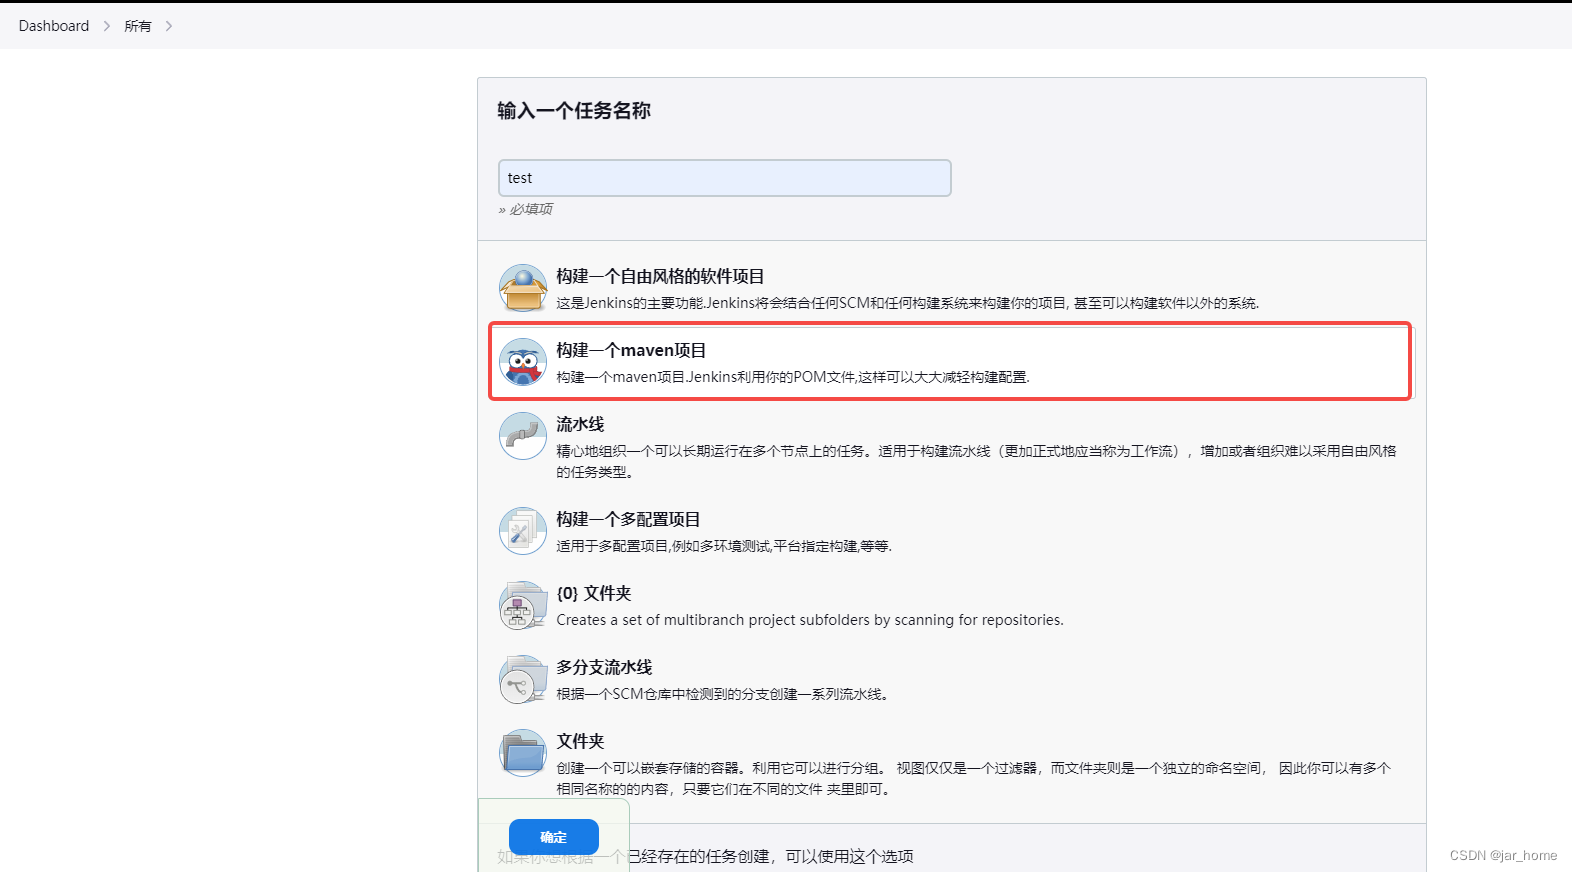Click the freestyle project Jenkins description text
Image resolution: width=1572 pixels, height=872 pixels.
[x=908, y=303]
